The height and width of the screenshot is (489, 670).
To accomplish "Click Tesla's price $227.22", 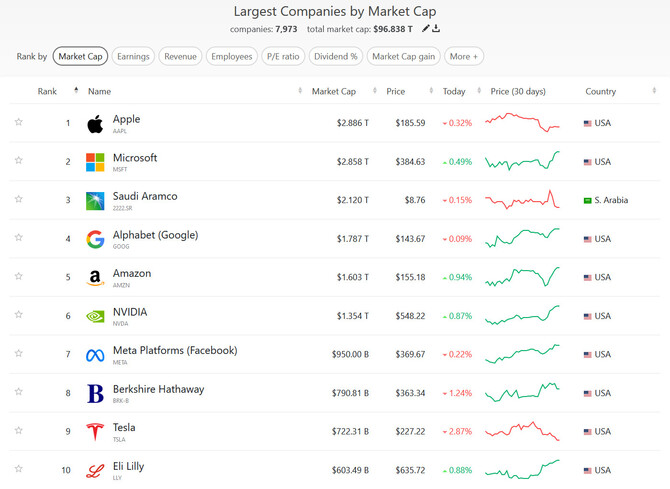I will coord(410,432).
